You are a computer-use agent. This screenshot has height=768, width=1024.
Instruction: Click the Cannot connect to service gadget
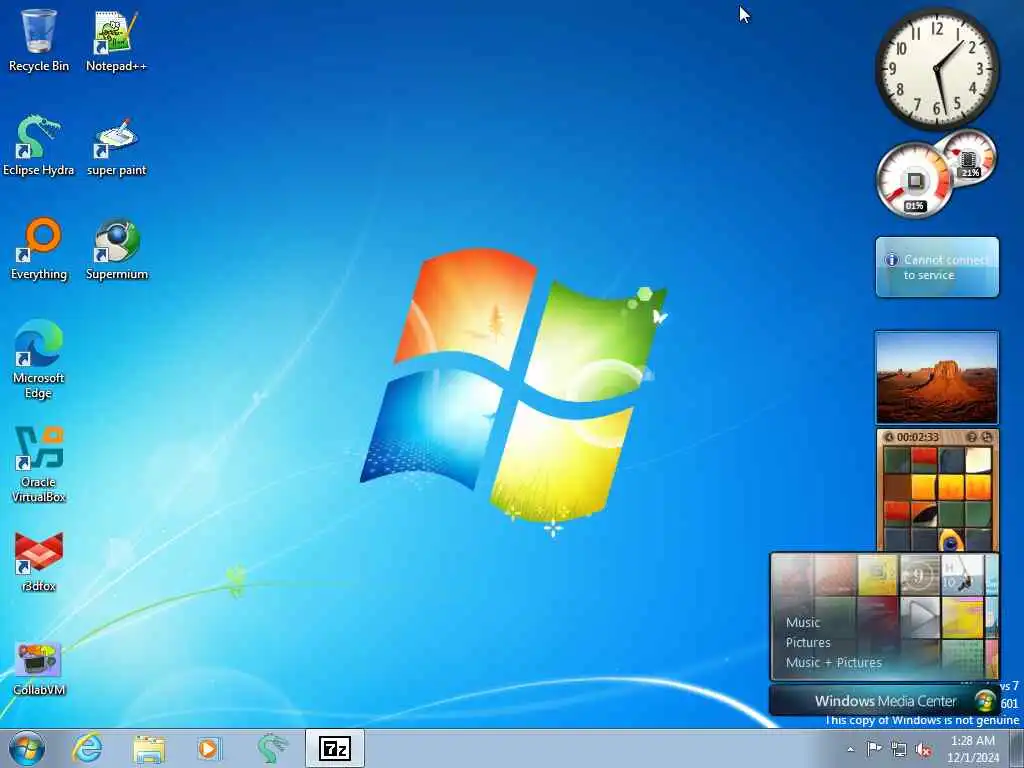click(937, 267)
